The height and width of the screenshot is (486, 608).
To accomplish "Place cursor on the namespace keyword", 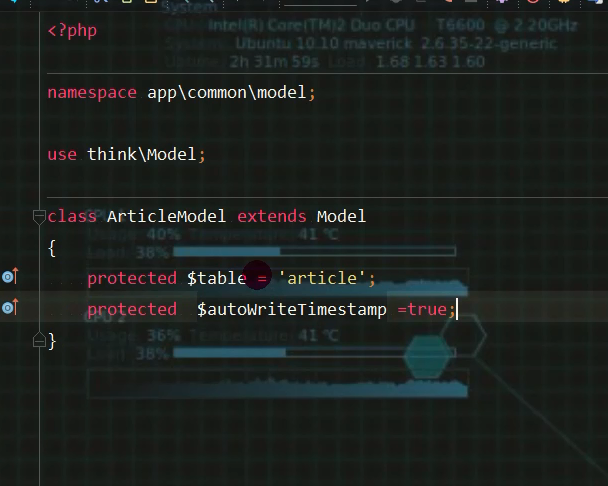I will point(91,93).
